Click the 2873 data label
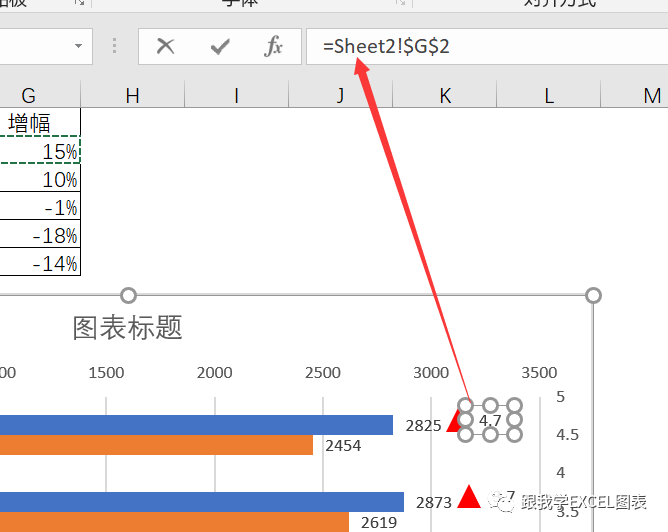This screenshot has width=668, height=532. (x=434, y=503)
